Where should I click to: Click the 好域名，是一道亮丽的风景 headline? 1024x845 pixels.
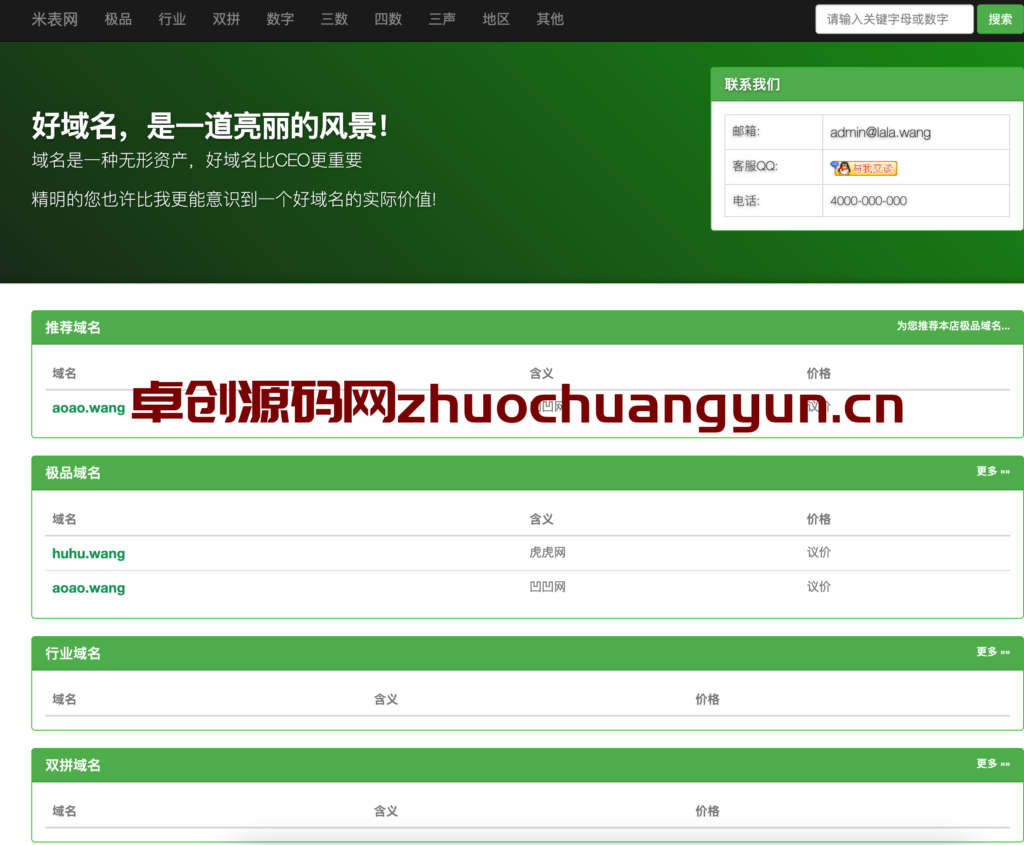pos(210,125)
